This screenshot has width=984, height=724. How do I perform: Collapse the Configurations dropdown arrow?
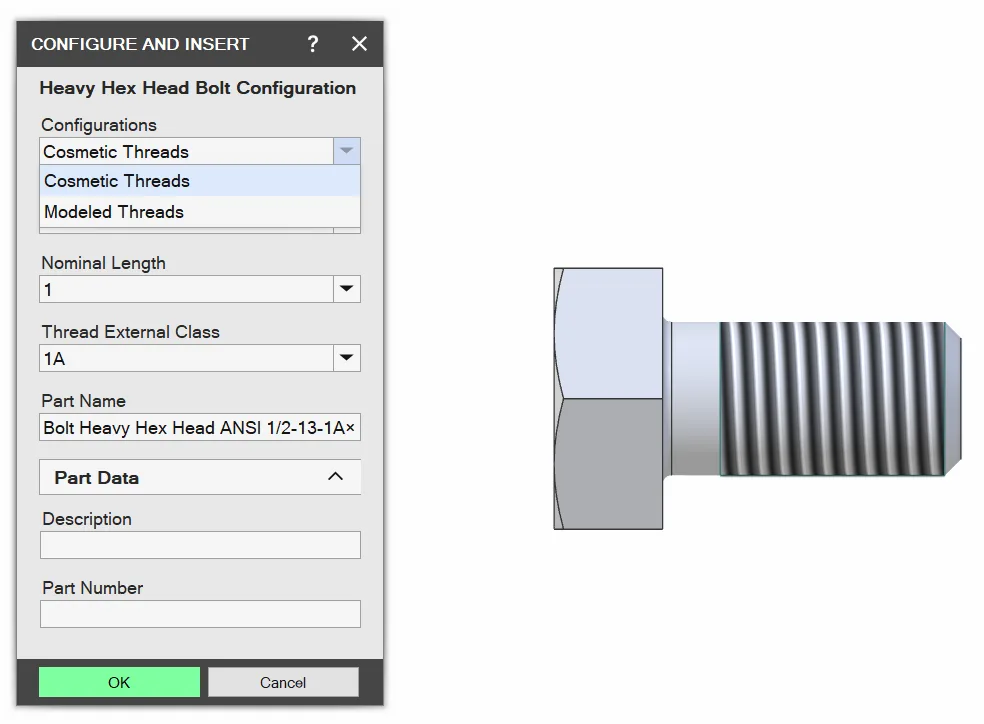(x=346, y=151)
